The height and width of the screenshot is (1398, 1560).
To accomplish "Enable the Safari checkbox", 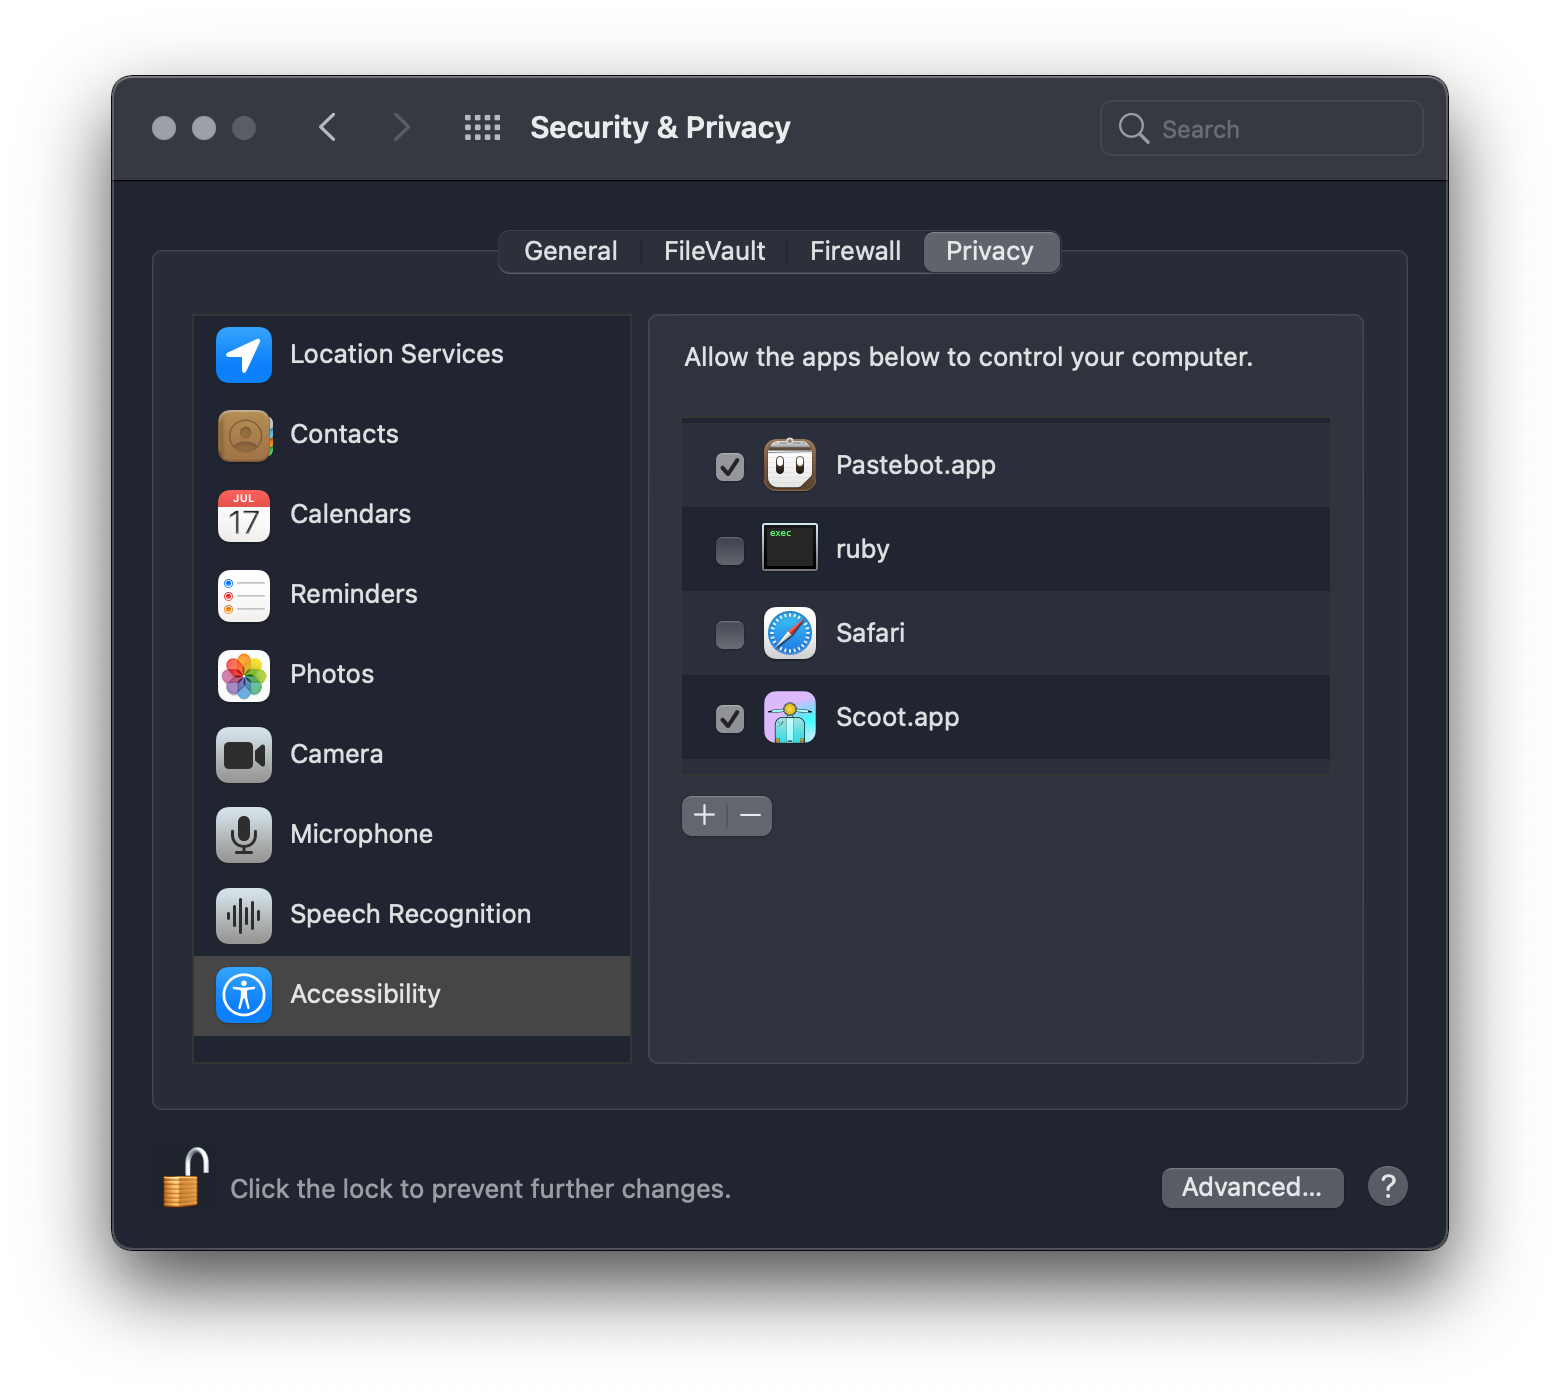I will (x=730, y=634).
